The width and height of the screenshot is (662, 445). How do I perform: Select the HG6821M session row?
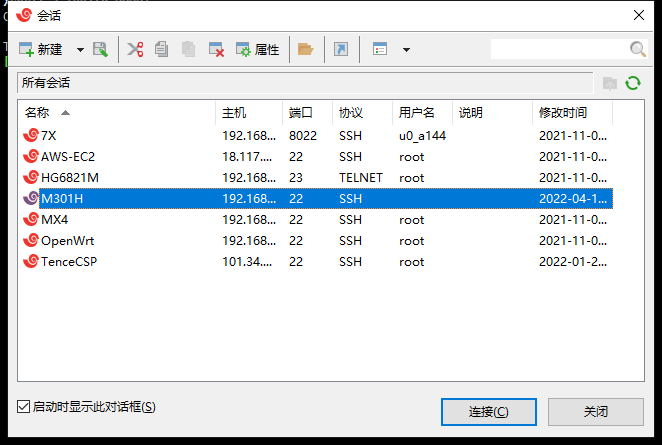(x=317, y=178)
